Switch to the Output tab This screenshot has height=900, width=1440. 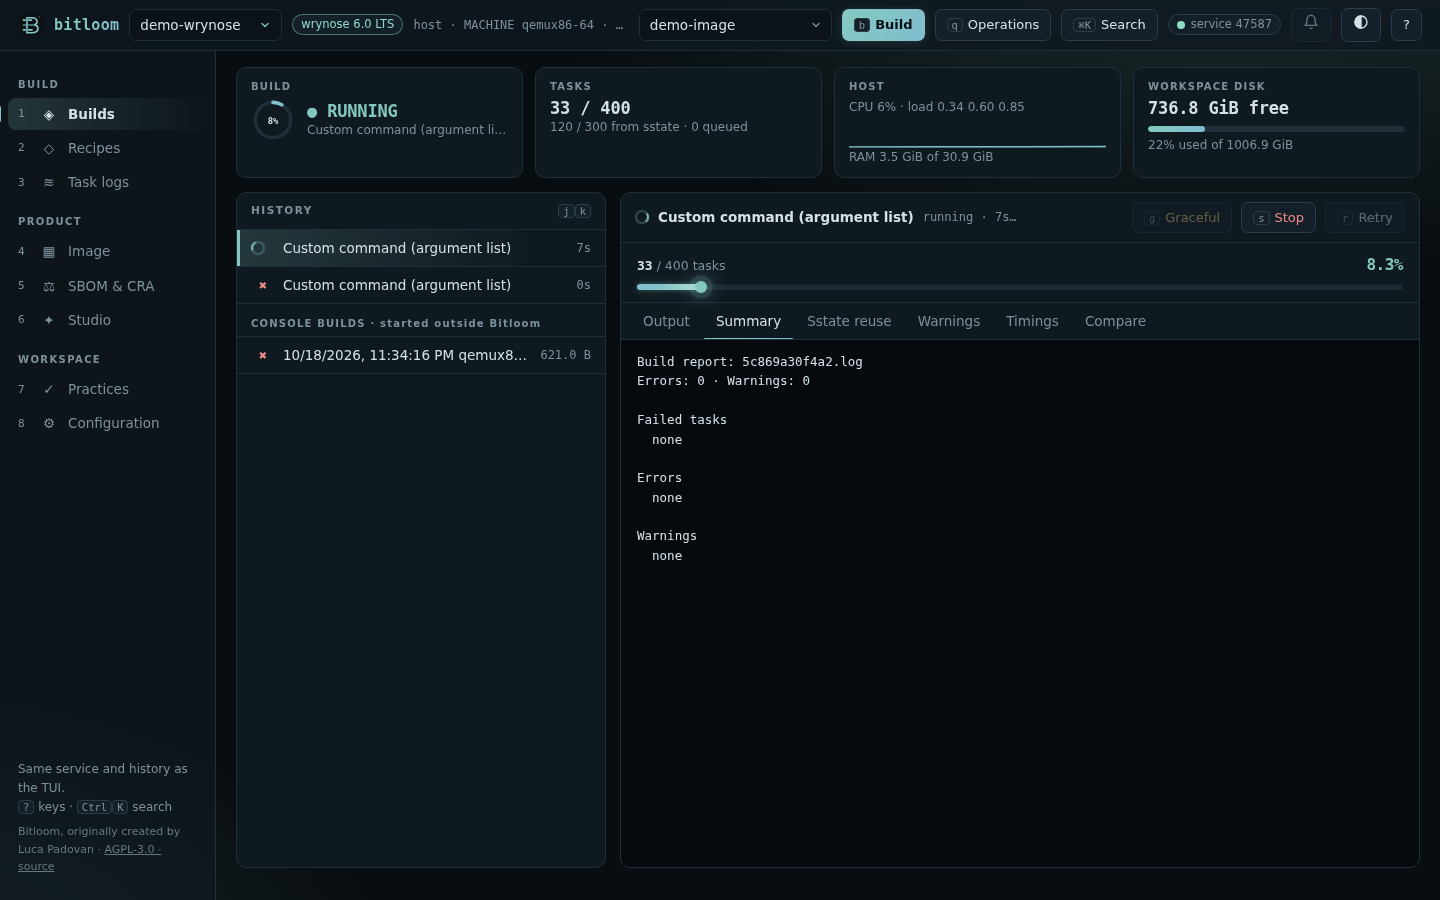coord(666,321)
